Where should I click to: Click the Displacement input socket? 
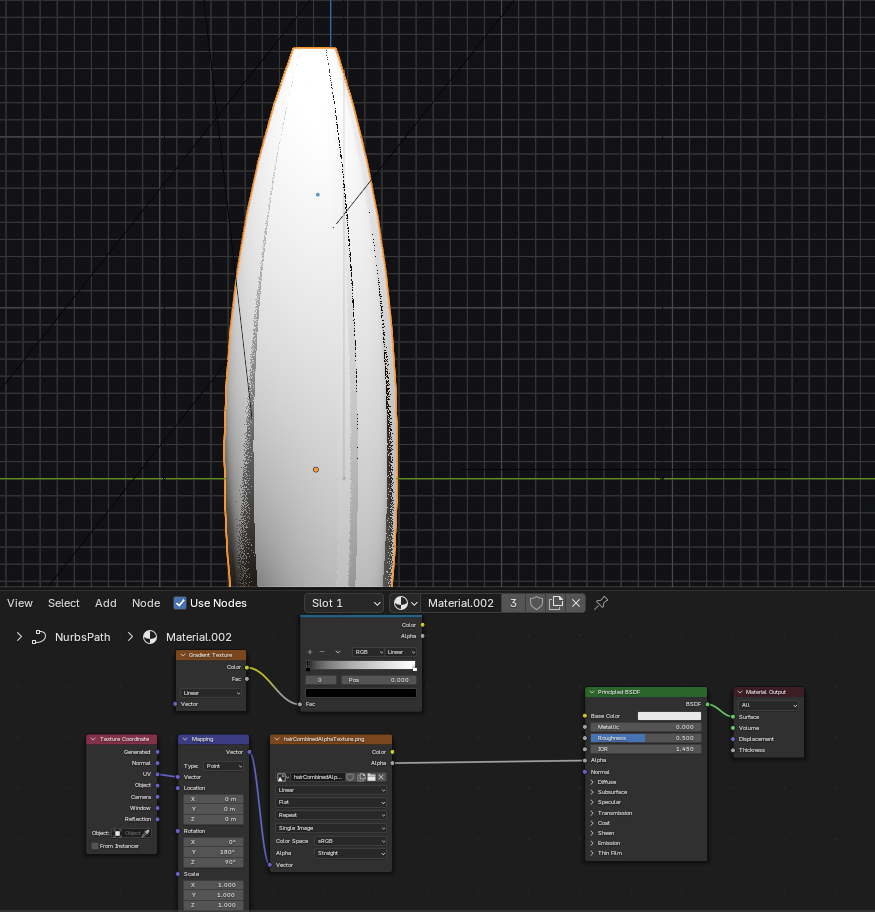(733, 739)
